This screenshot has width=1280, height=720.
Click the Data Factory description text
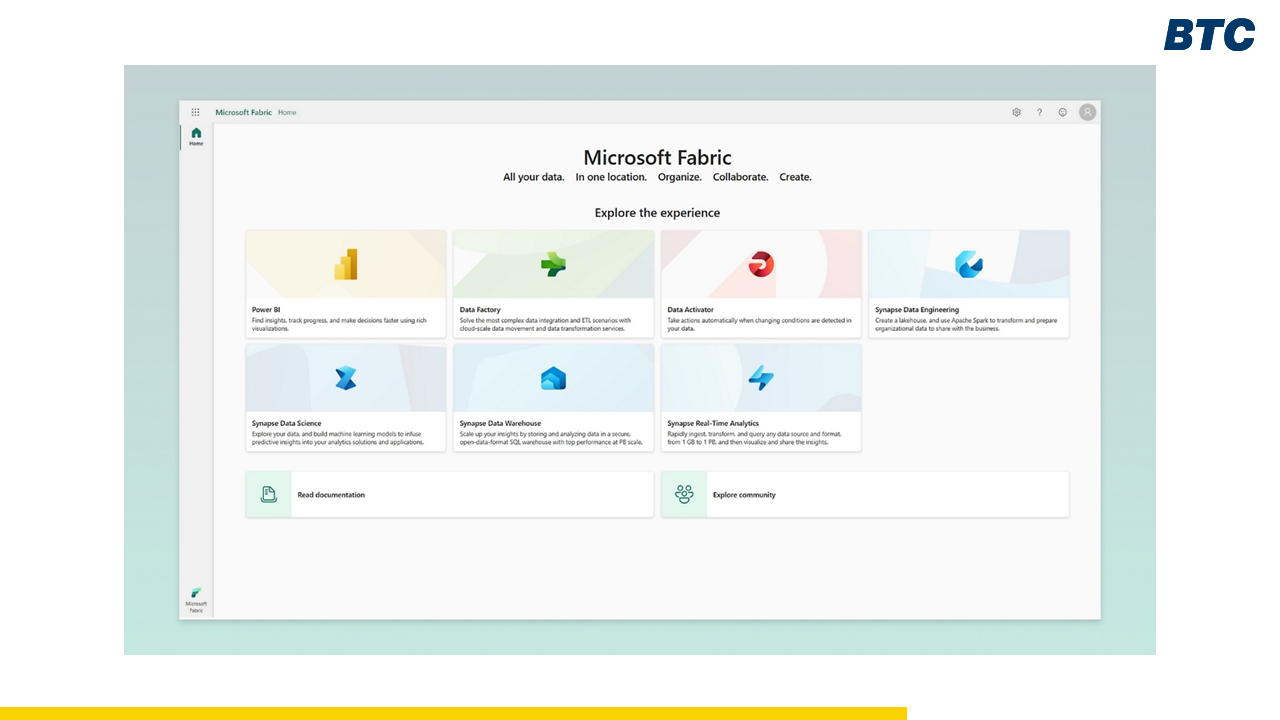coord(546,324)
